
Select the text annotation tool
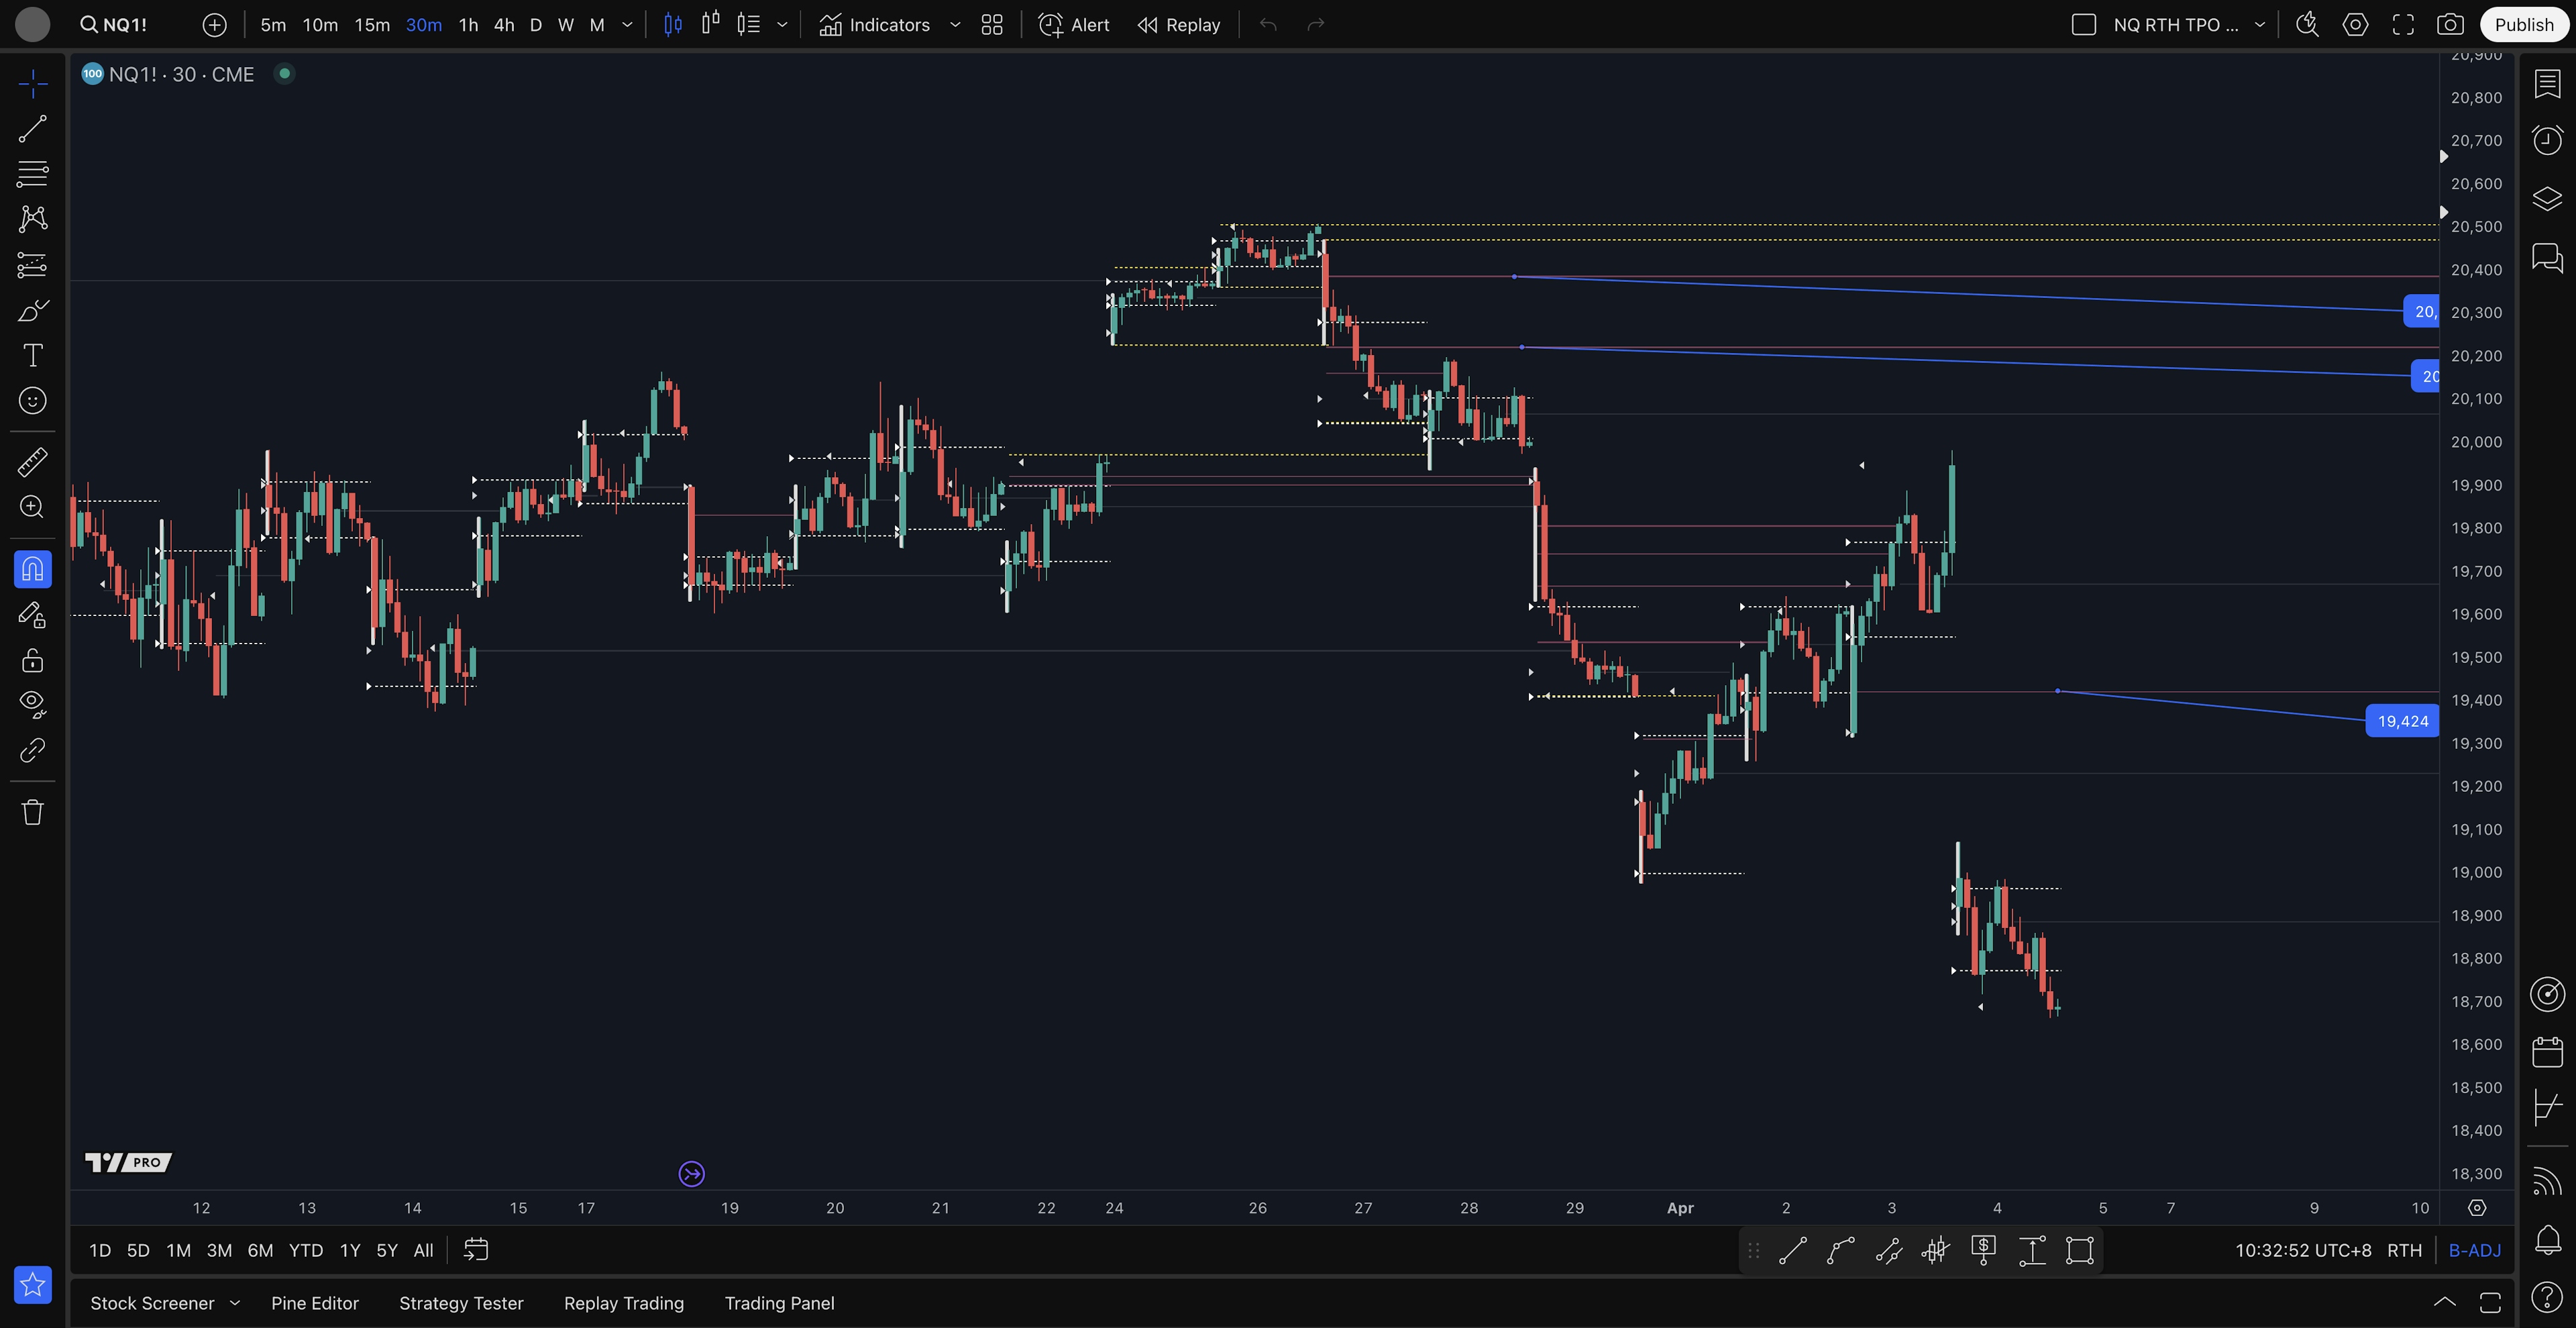[x=32, y=355]
